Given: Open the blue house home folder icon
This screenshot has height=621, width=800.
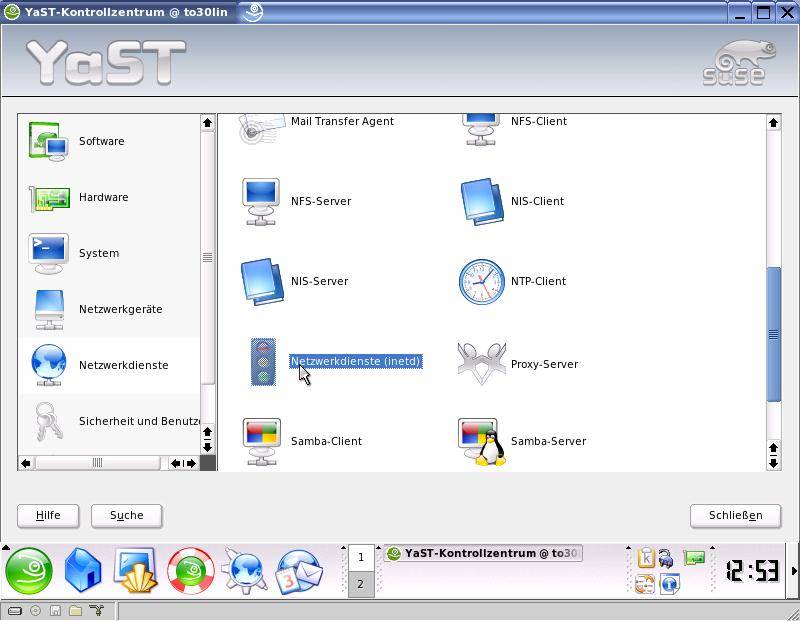Looking at the screenshot, I should (83, 571).
